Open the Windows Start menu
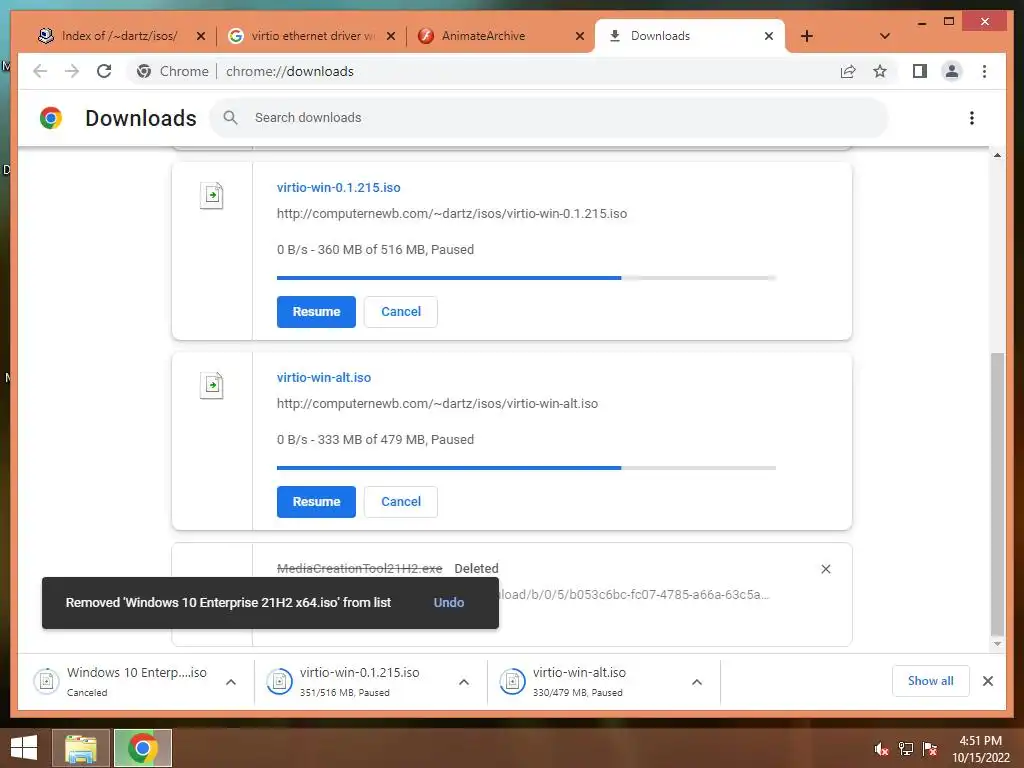The width and height of the screenshot is (1024, 768). (x=24, y=748)
